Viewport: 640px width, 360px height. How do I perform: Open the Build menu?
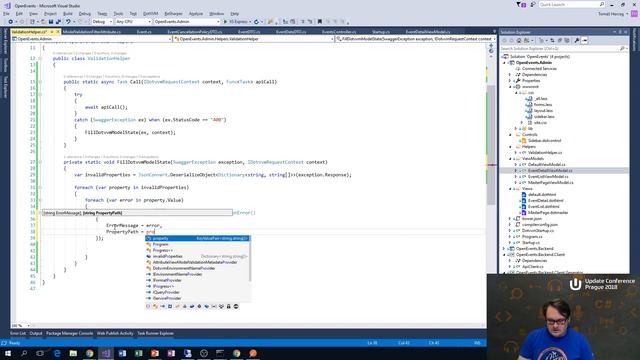[67, 13]
